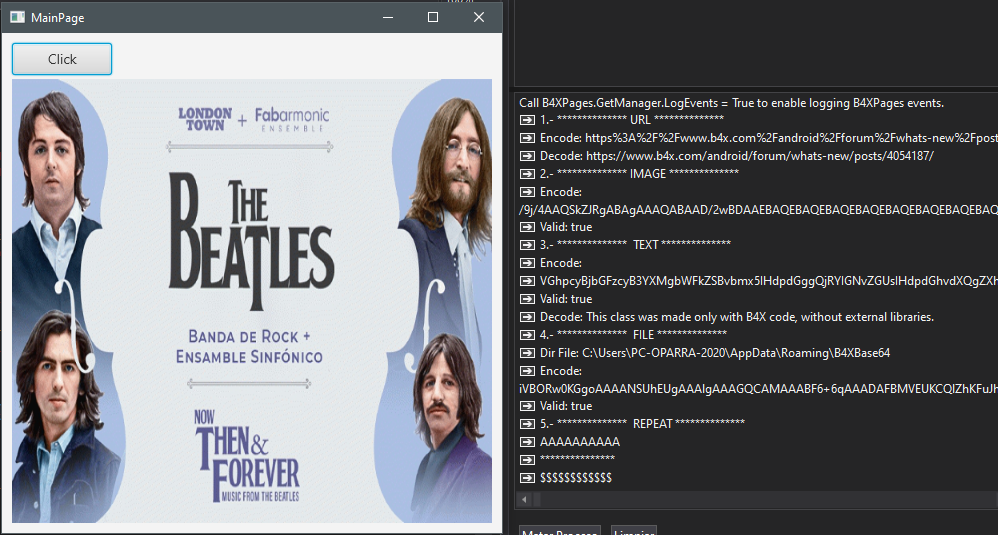Click the arrow icon beside "Encode: https%3A" row
Image resolution: width=998 pixels, height=535 pixels.
click(527, 137)
